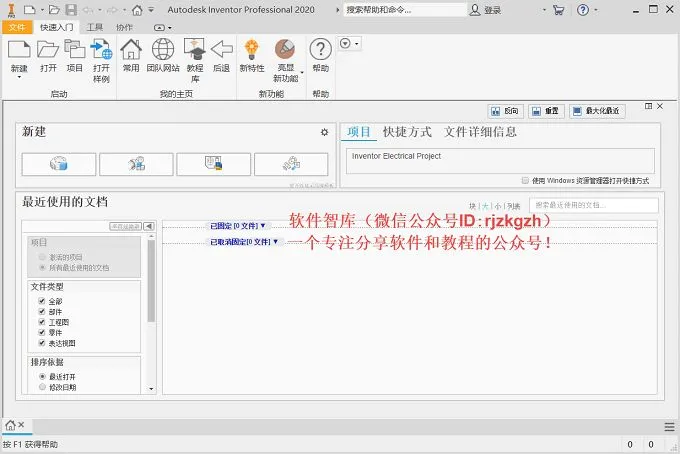Screen dimensions: 680x454
Task: Switch to the 文件详细信息 tab
Action: [x=480, y=132]
